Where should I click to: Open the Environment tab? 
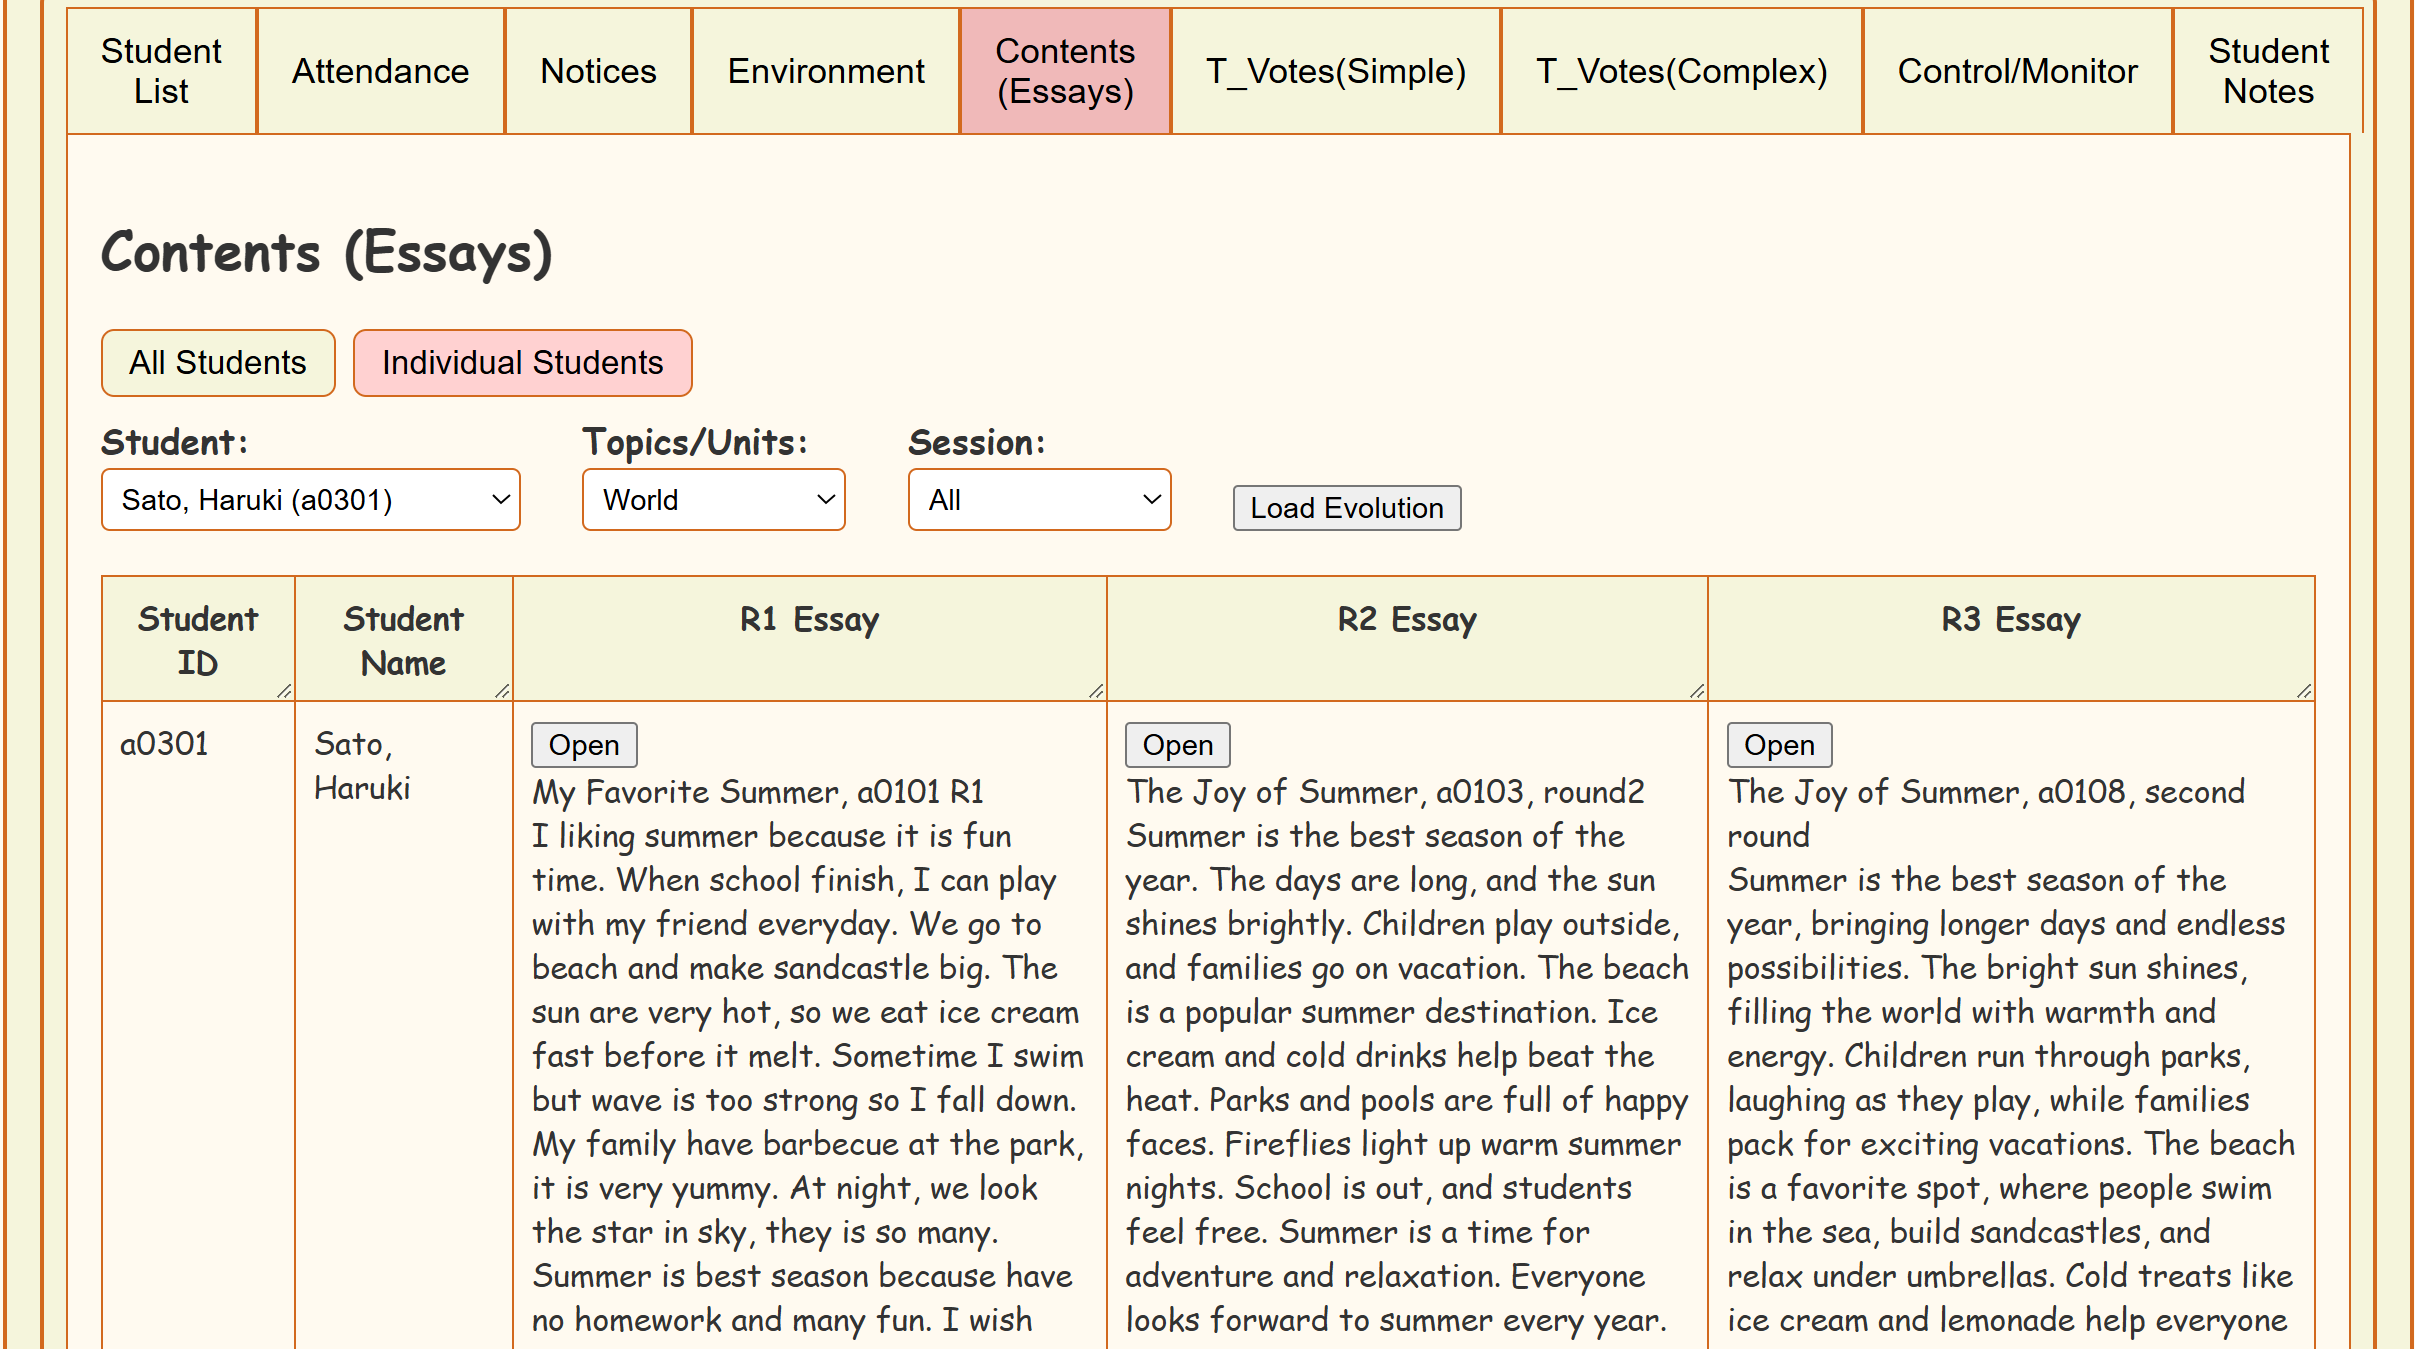pos(826,71)
